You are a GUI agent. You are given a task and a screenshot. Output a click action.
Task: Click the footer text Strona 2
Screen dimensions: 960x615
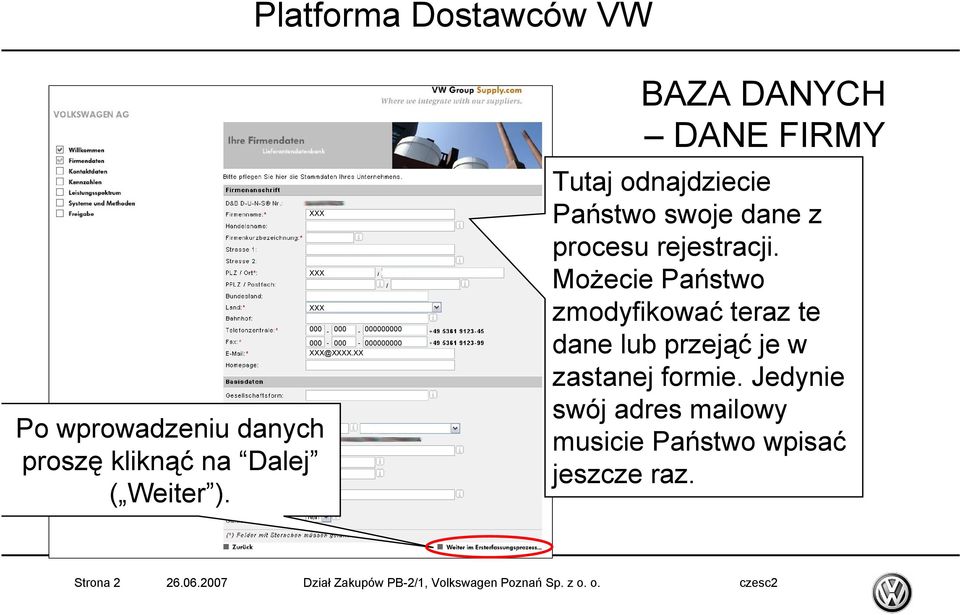97,583
